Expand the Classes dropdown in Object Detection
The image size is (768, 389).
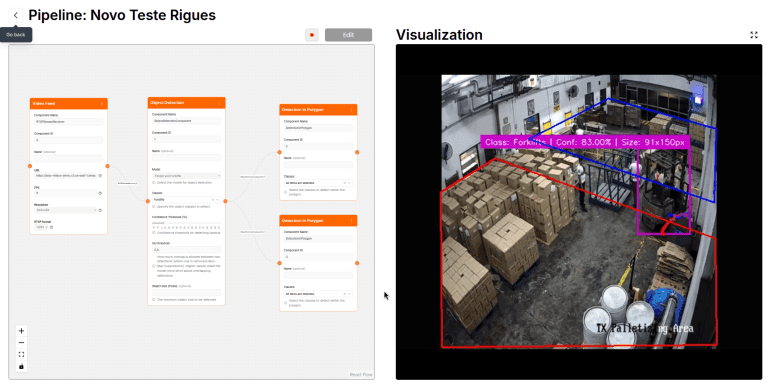tap(217, 200)
